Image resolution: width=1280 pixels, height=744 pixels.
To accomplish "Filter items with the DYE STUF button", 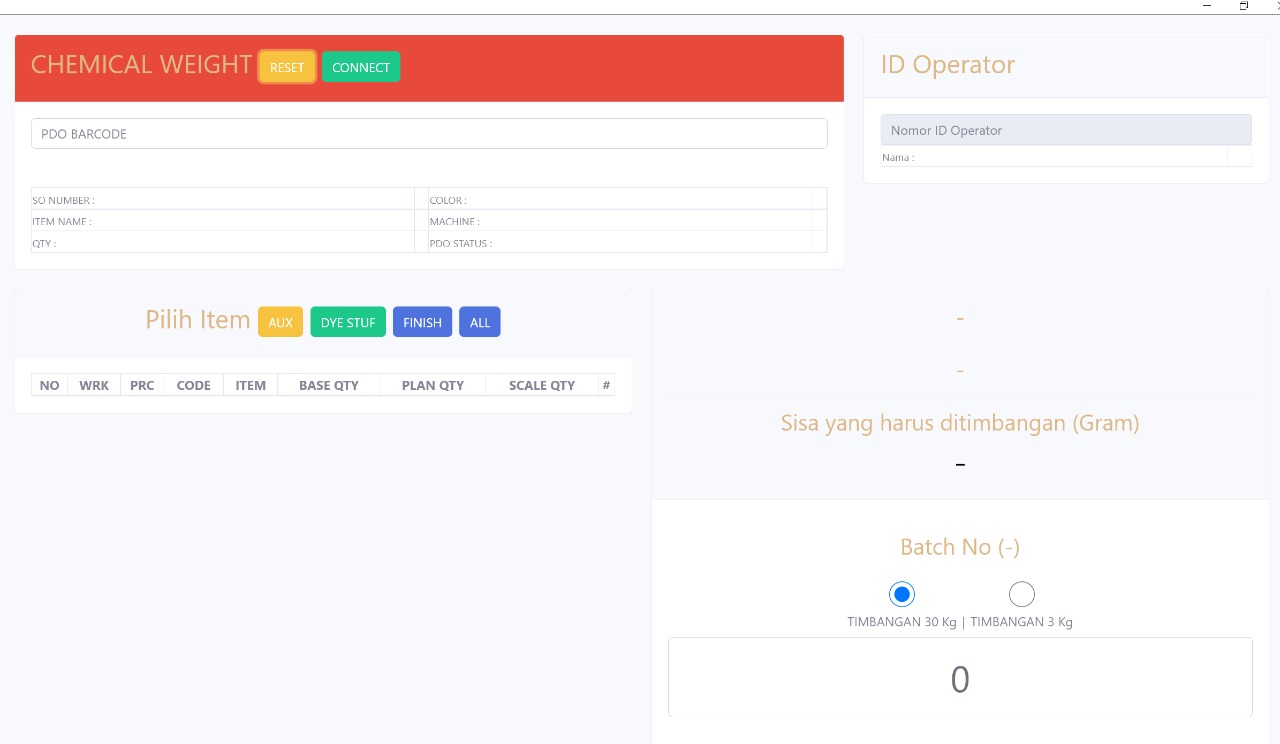I will [x=348, y=322].
